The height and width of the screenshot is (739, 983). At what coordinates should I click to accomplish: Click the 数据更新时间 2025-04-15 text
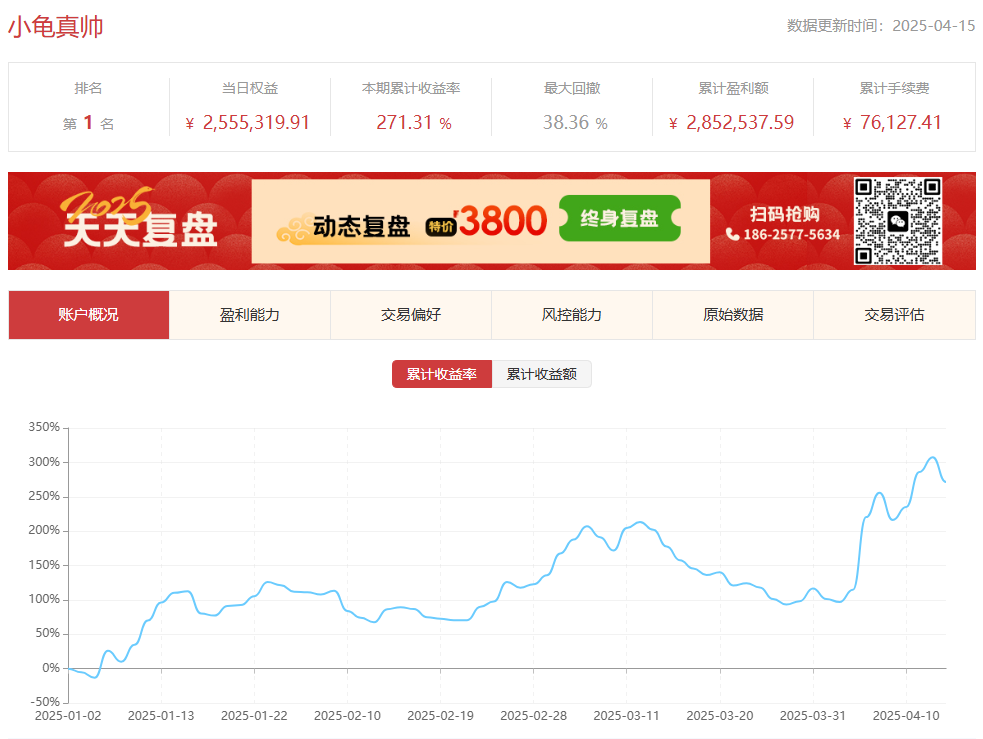[881, 26]
